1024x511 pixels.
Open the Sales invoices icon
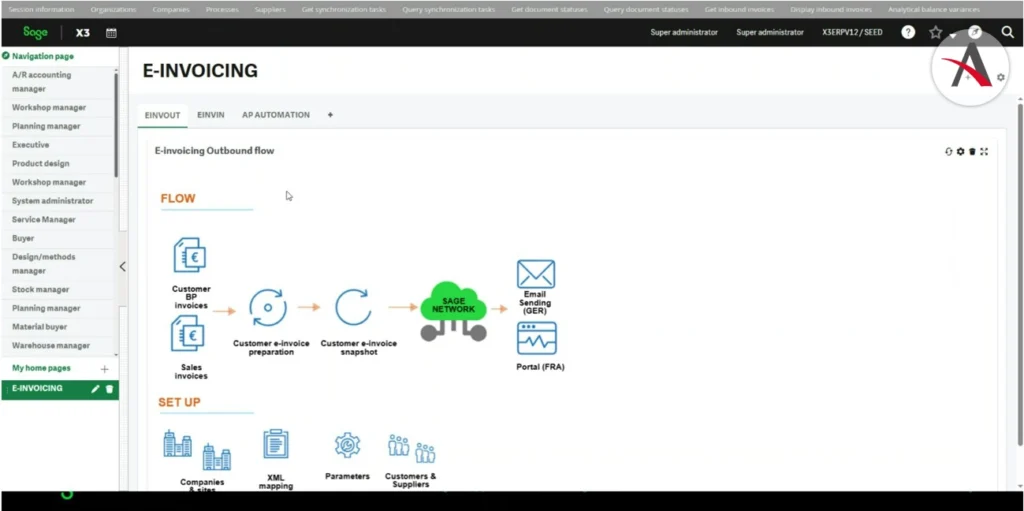coord(188,333)
